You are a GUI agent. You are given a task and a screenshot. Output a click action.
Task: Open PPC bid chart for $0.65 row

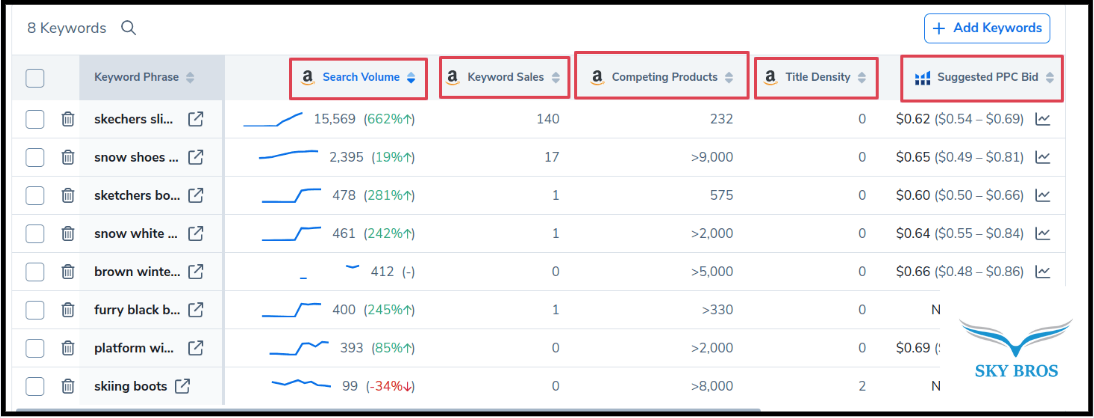(x=1042, y=158)
